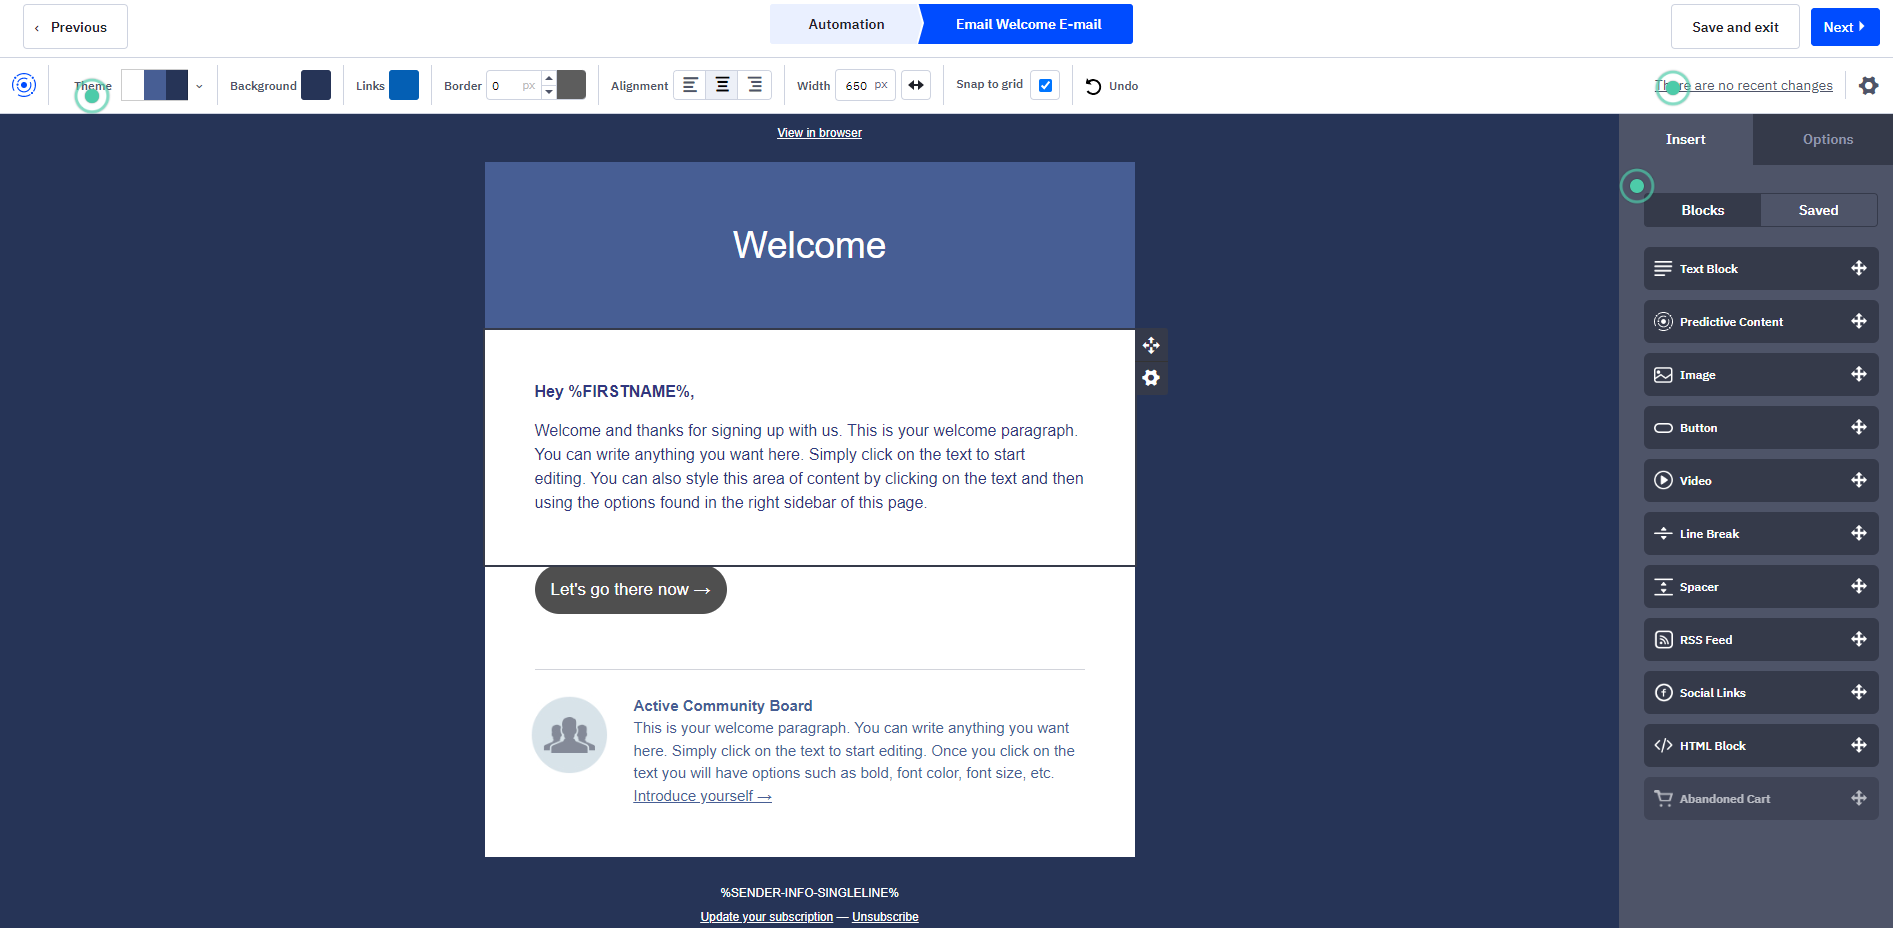Screen dimensions: 1893x928
Task: Click the block move handle icon
Action: (x=1151, y=346)
